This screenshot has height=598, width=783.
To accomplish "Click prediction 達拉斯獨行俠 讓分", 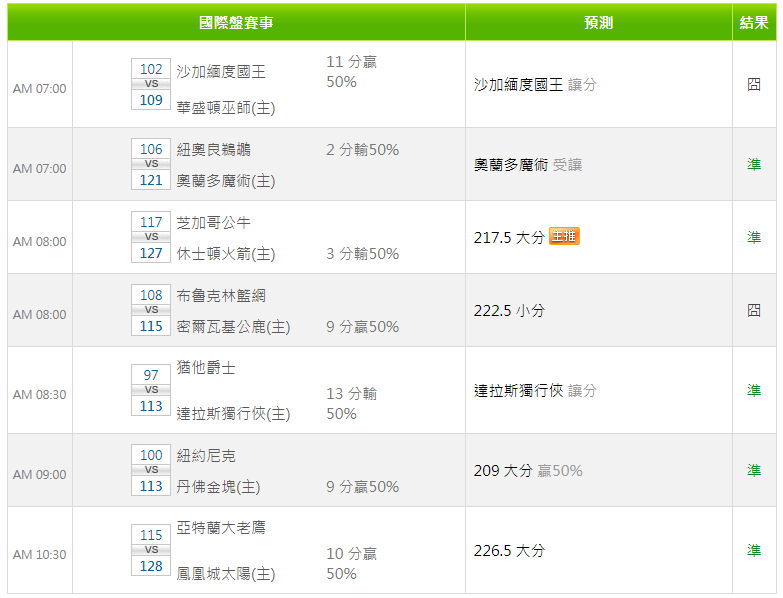I will pyautogui.click(x=535, y=390).
